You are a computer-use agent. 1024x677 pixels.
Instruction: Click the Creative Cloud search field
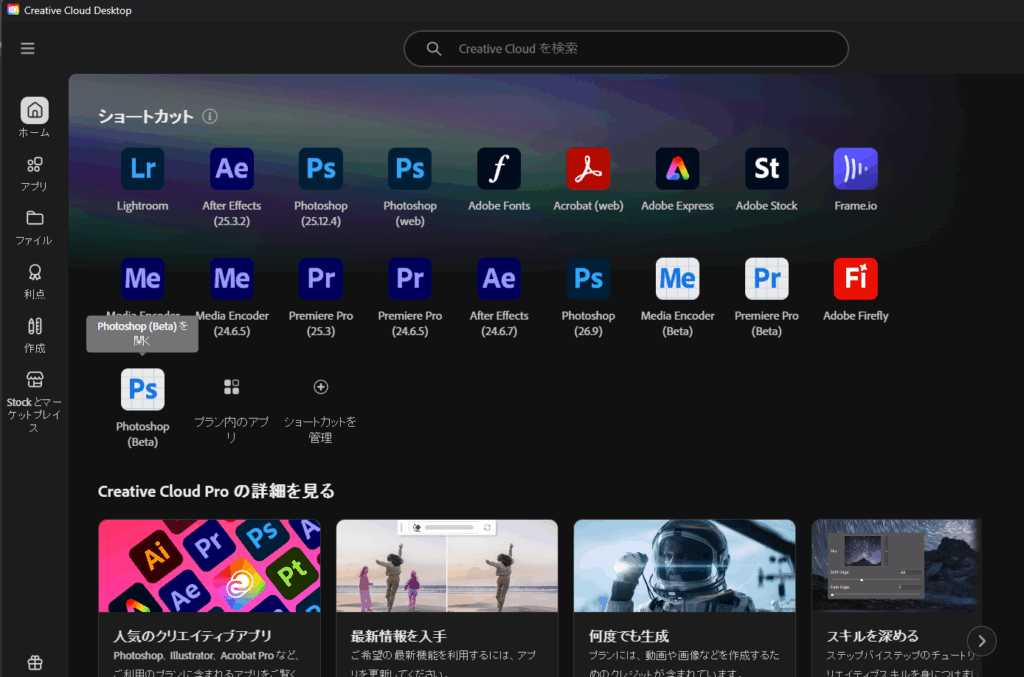(x=626, y=48)
